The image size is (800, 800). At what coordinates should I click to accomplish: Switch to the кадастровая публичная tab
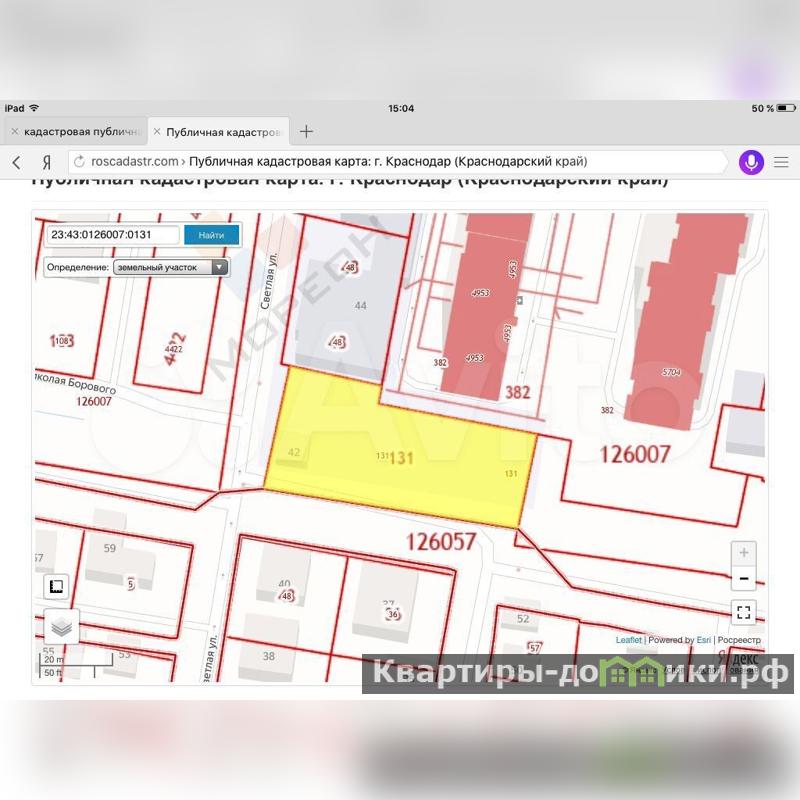coord(80,132)
